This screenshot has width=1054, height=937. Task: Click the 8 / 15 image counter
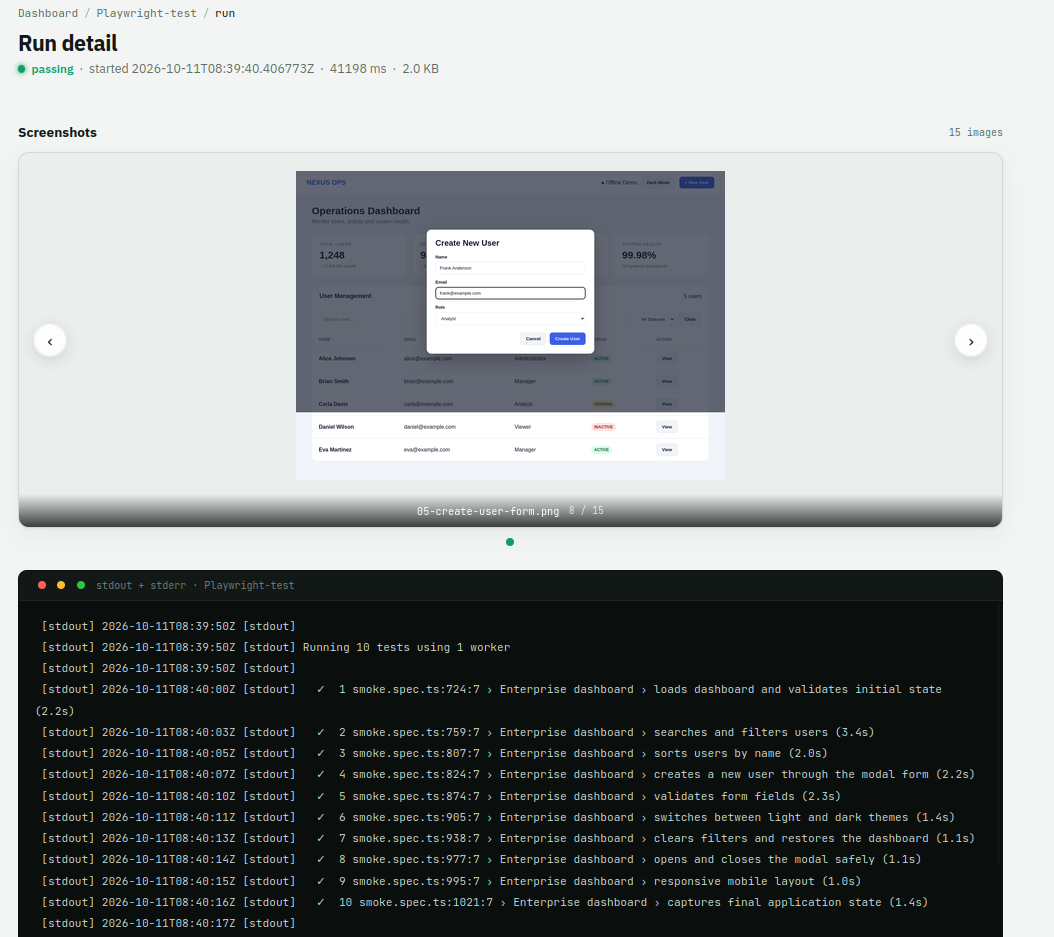586,510
